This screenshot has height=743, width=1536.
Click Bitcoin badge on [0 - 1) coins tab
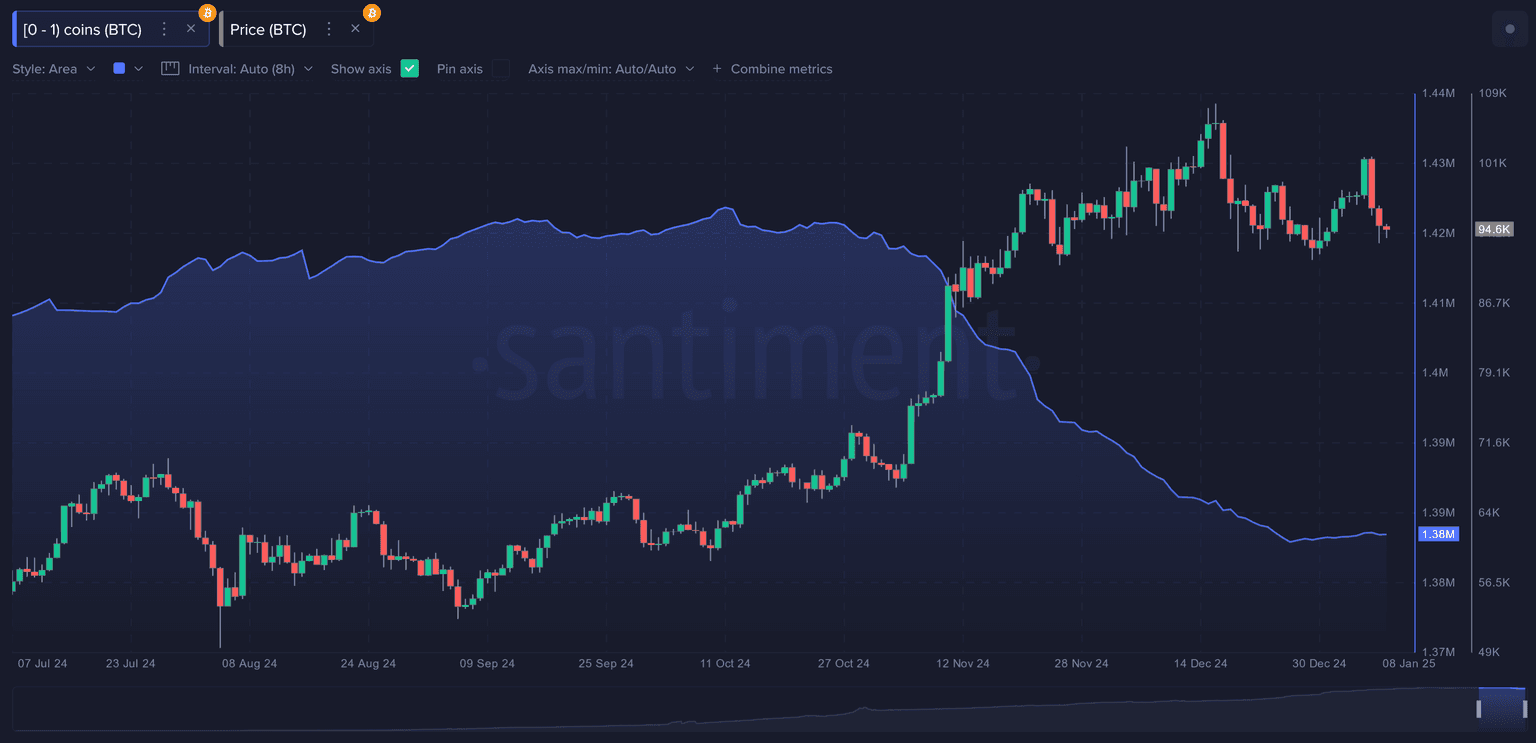tap(207, 13)
